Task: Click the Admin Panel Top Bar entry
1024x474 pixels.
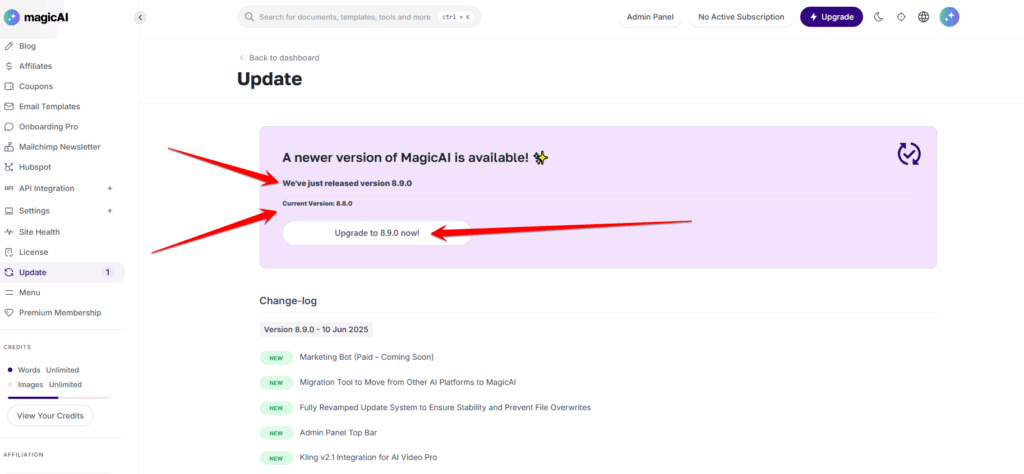Action: (x=338, y=432)
